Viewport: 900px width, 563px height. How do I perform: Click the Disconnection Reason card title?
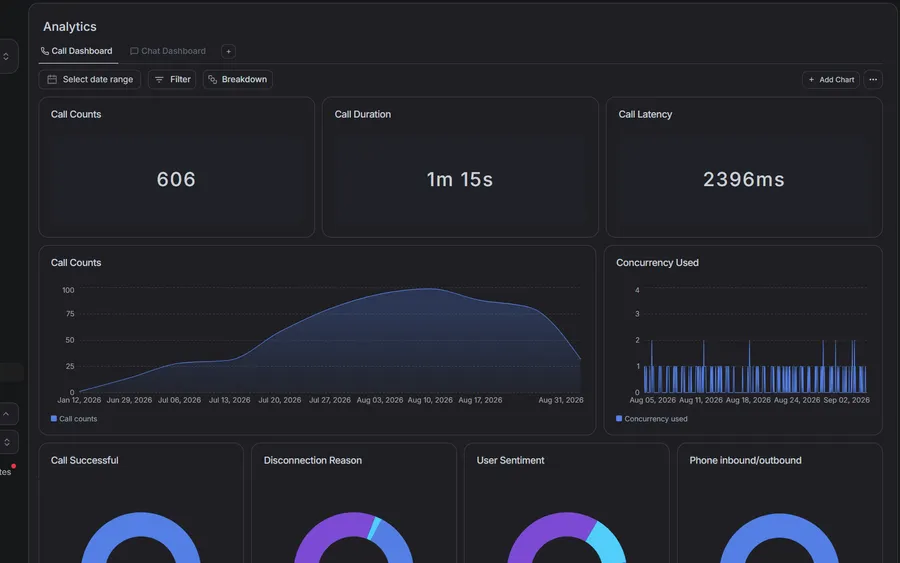[313, 460]
